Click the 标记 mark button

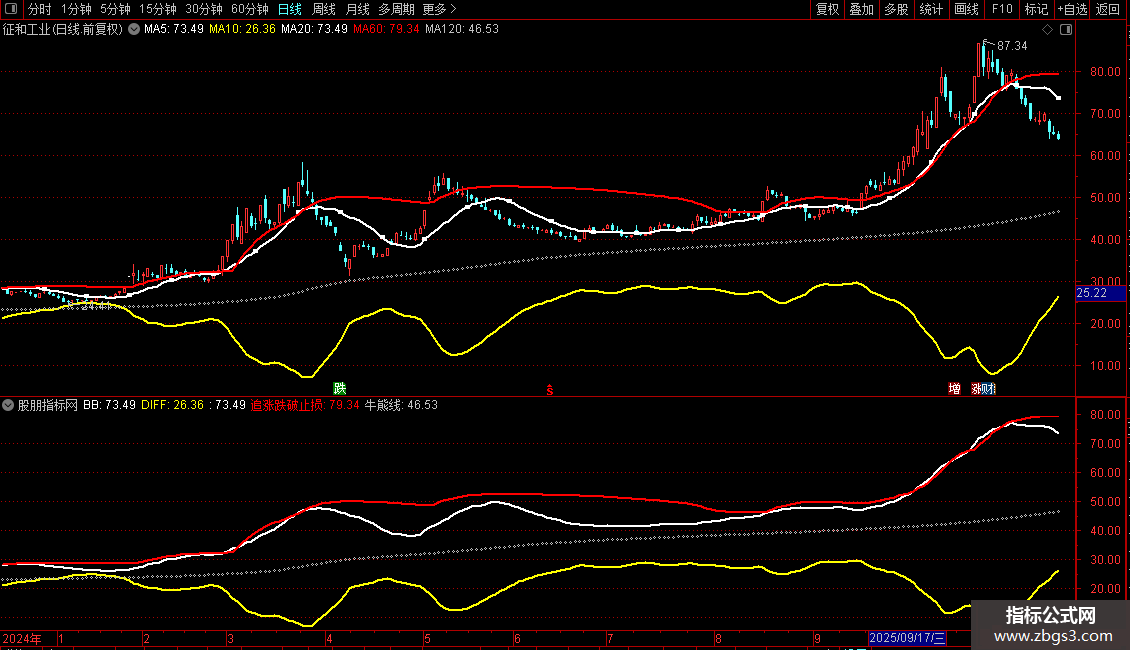pos(1036,9)
